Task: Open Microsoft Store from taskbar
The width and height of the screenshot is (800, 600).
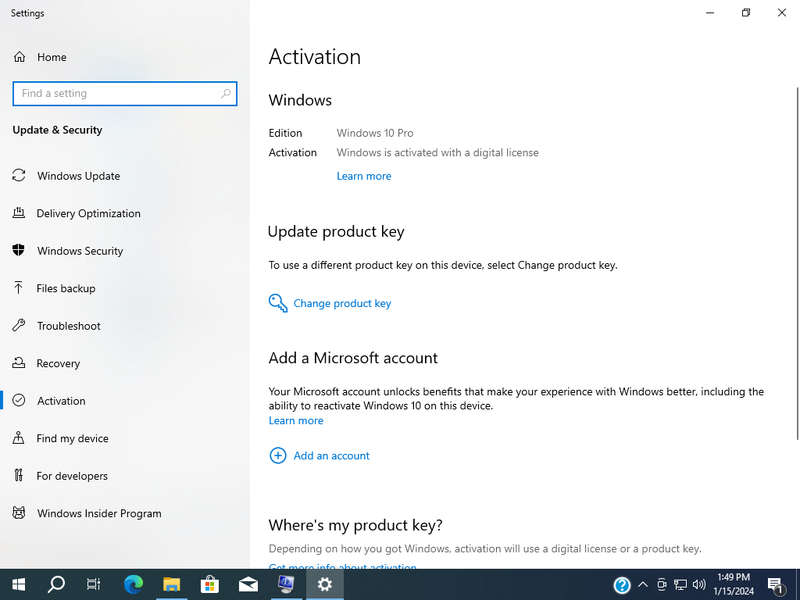Action: tap(210, 584)
